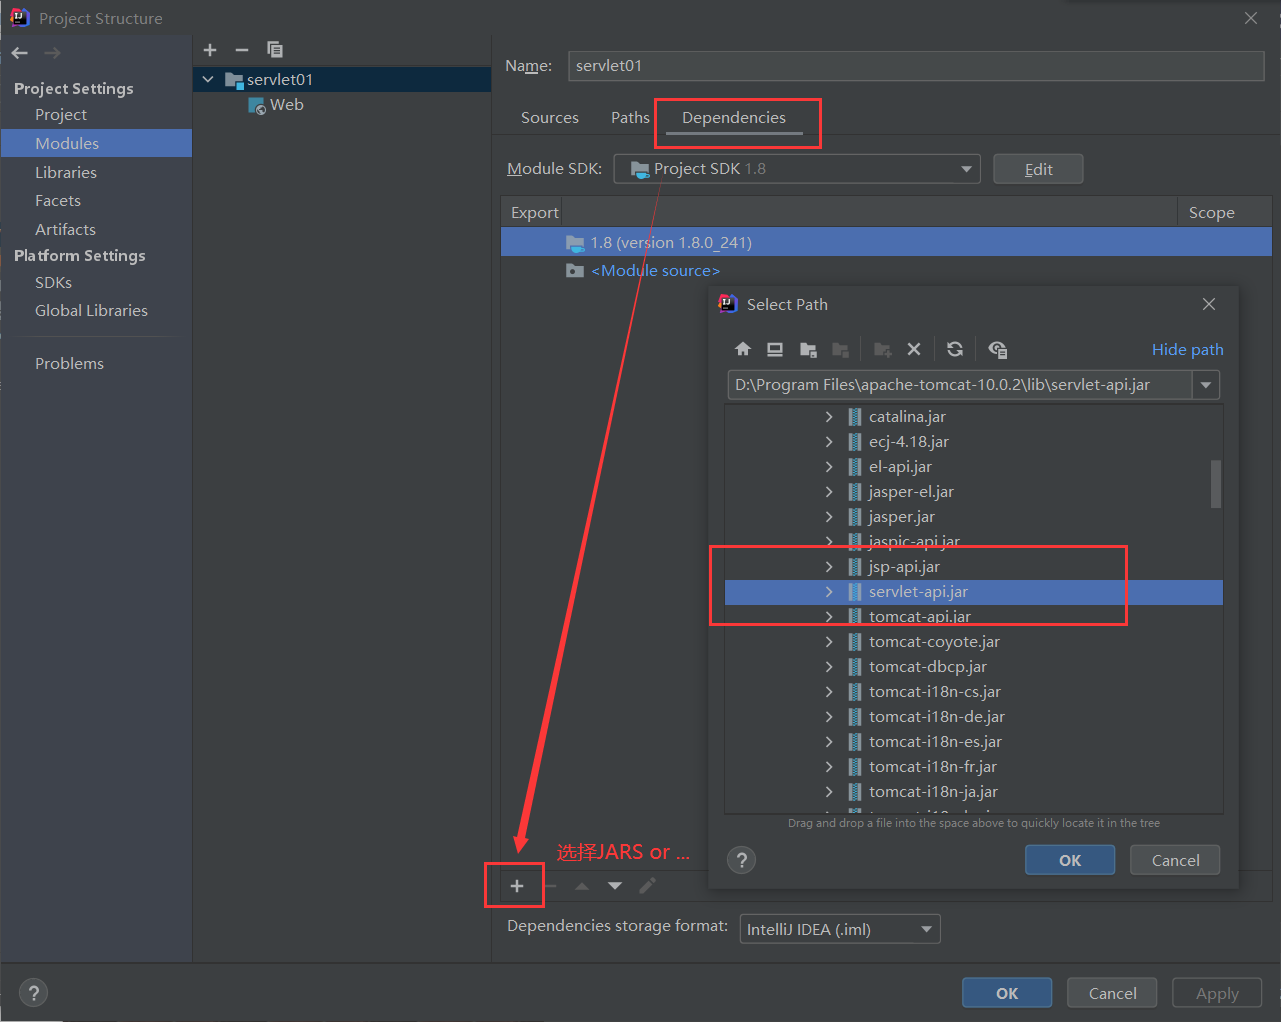The width and height of the screenshot is (1281, 1022).
Task: Navigate back arrow in Project Structure
Action: [20, 53]
